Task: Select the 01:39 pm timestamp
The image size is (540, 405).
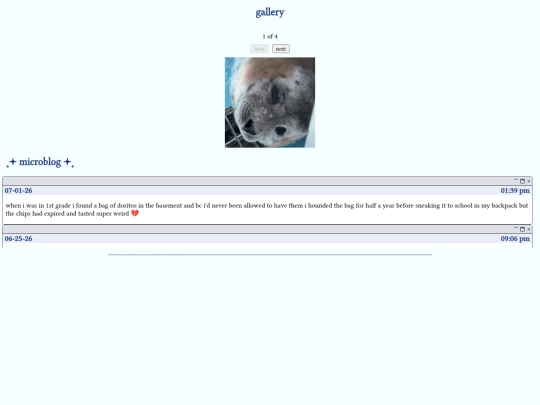Action: [515, 190]
